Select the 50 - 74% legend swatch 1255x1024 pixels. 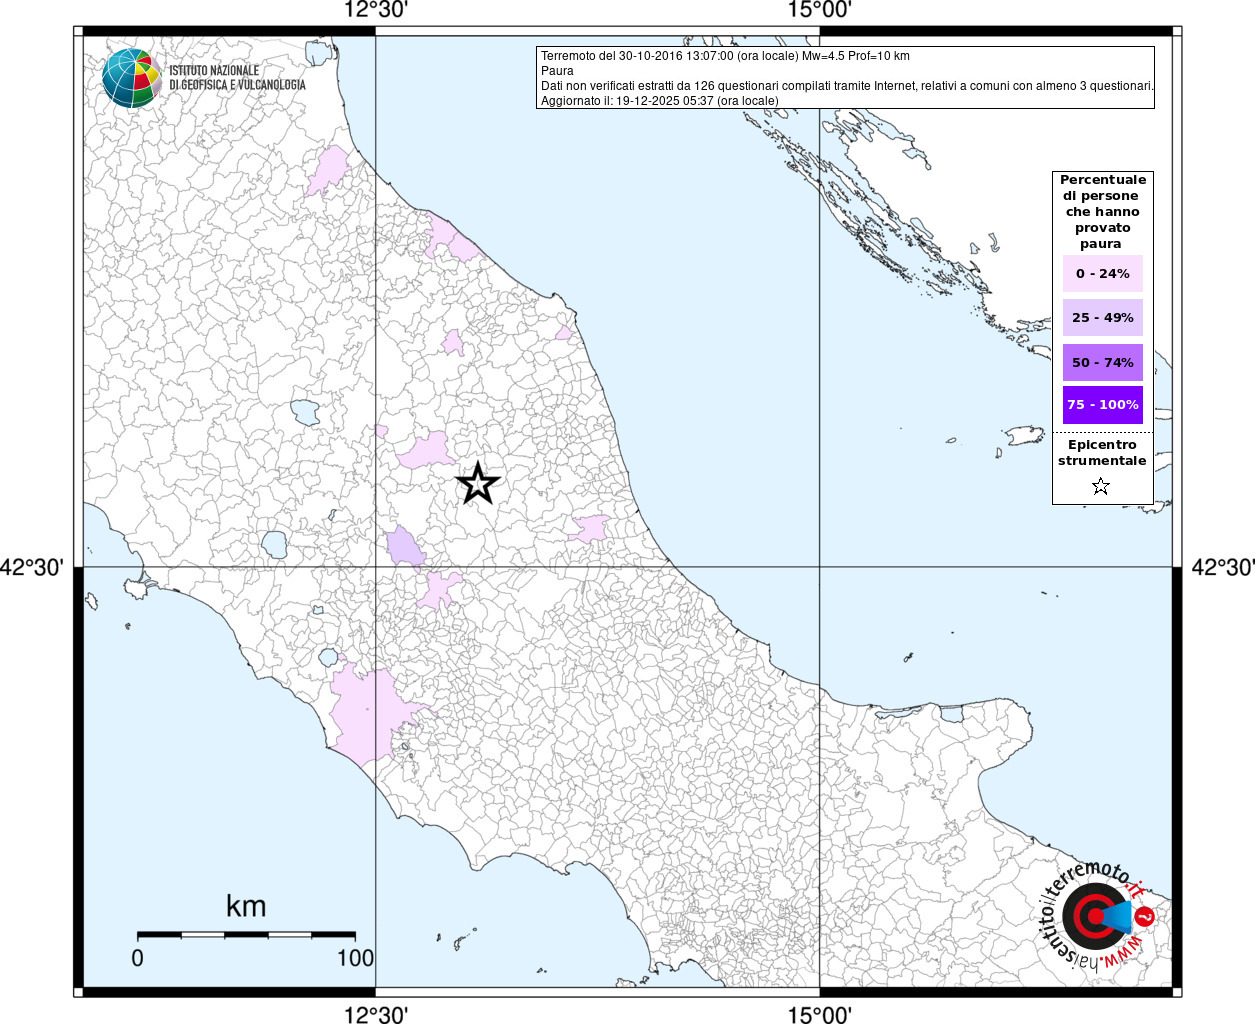[x=1102, y=362]
